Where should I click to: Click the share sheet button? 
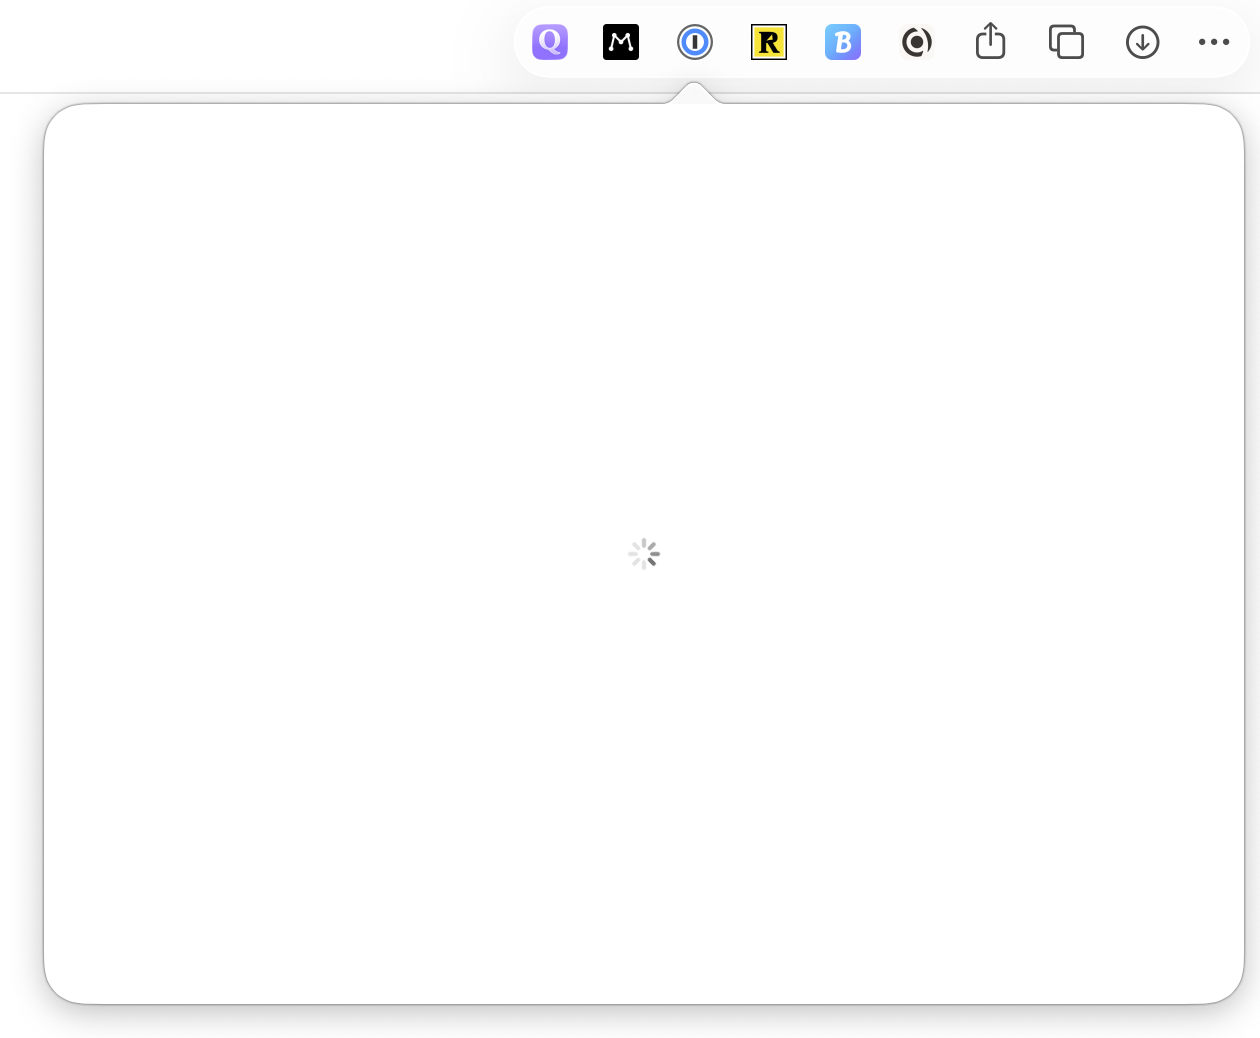pos(990,42)
